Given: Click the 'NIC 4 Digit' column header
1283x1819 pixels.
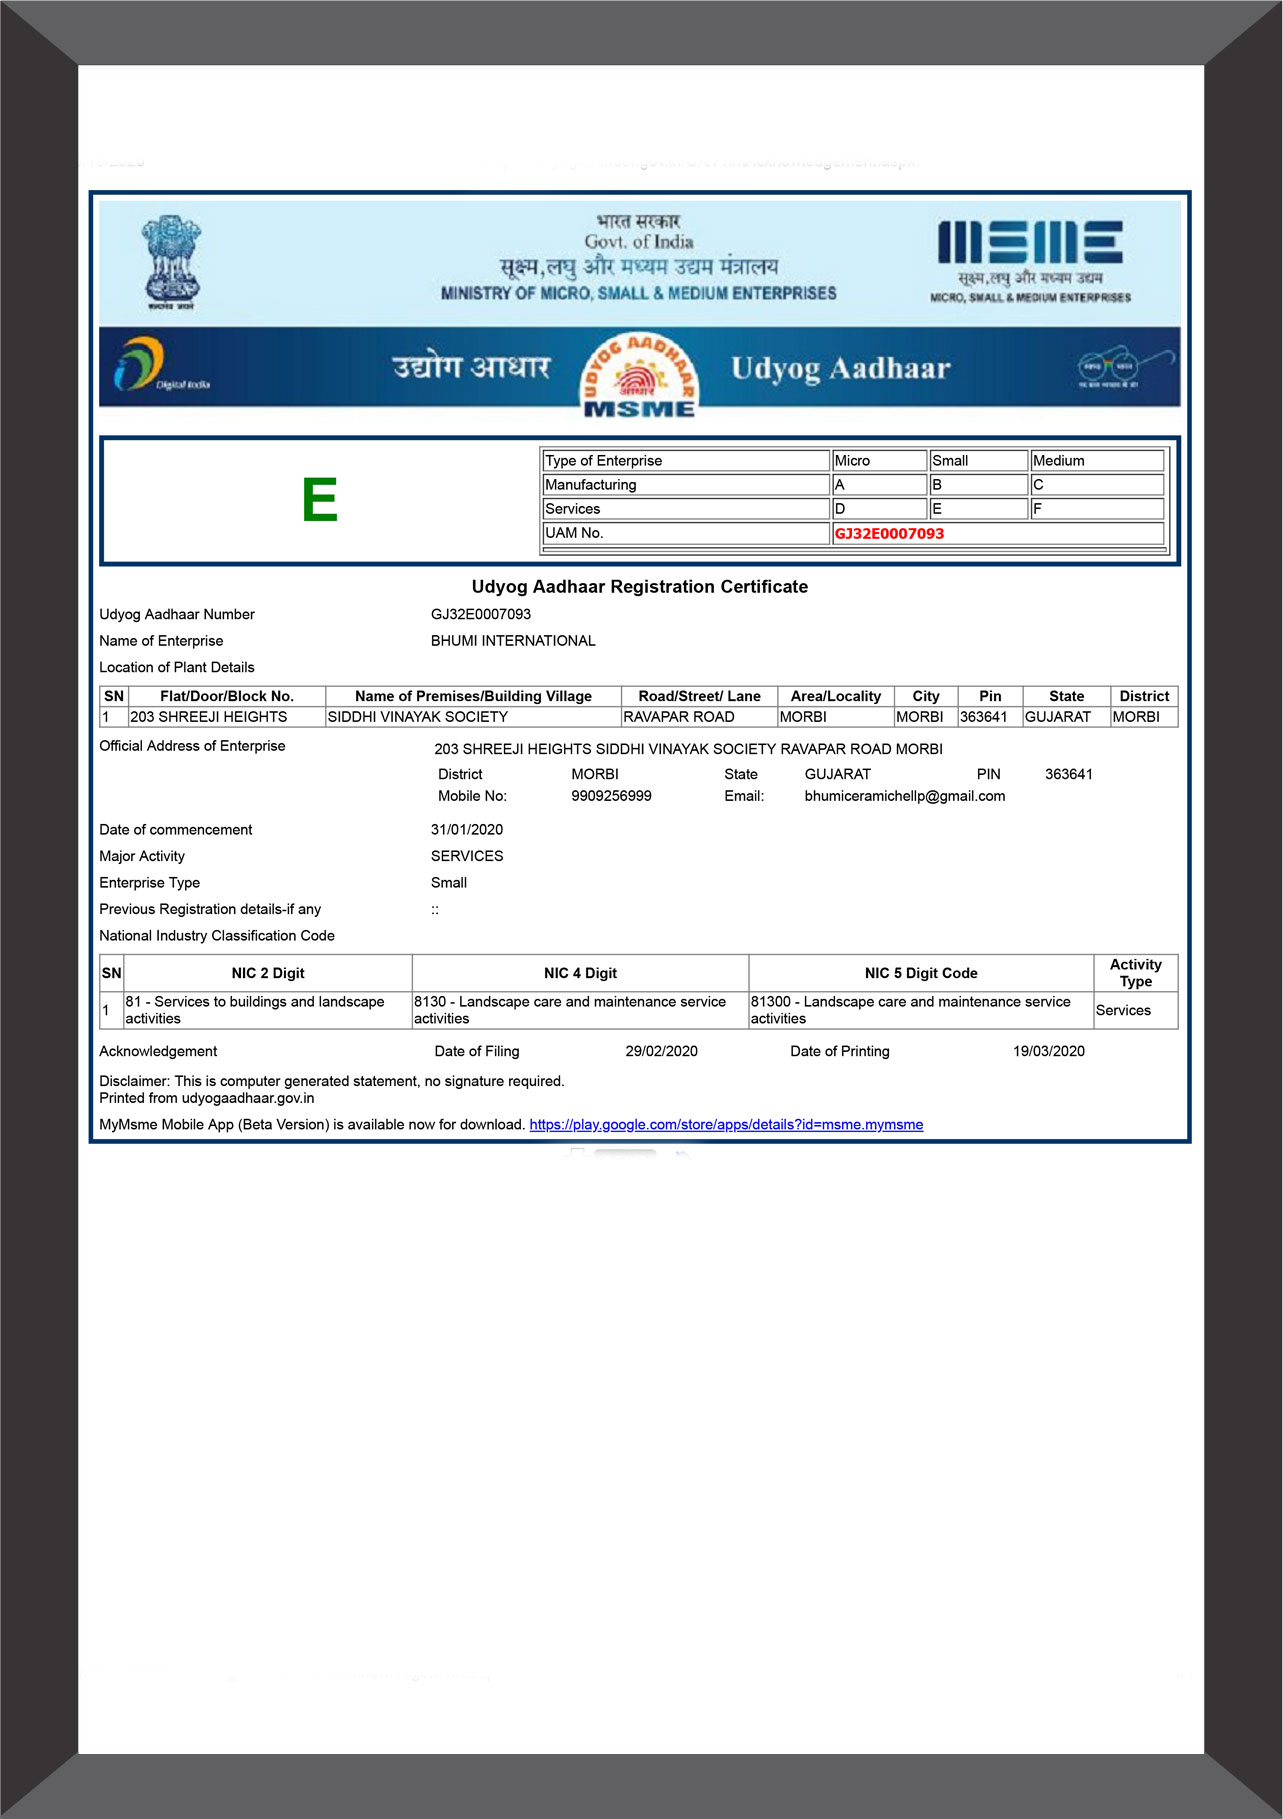Looking at the screenshot, I should pyautogui.click(x=580, y=973).
